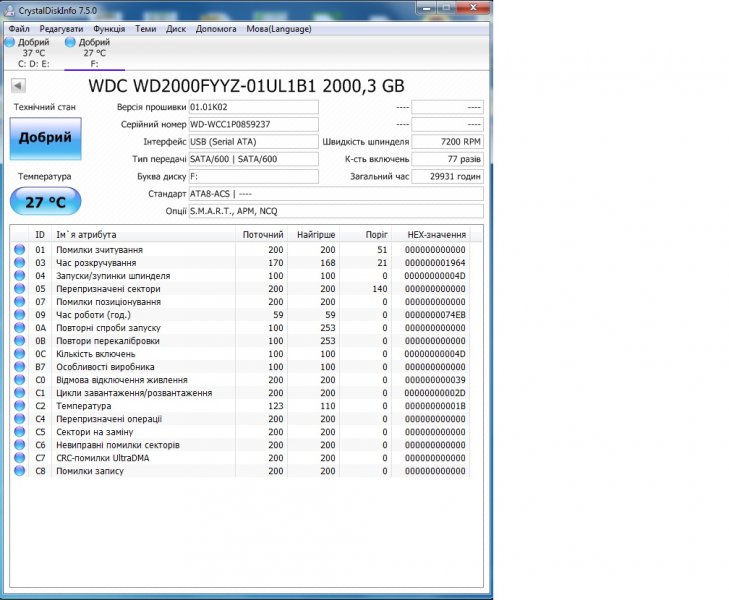Open the Файл menu
The width and height of the screenshot is (729, 600).
pyautogui.click(x=19, y=29)
